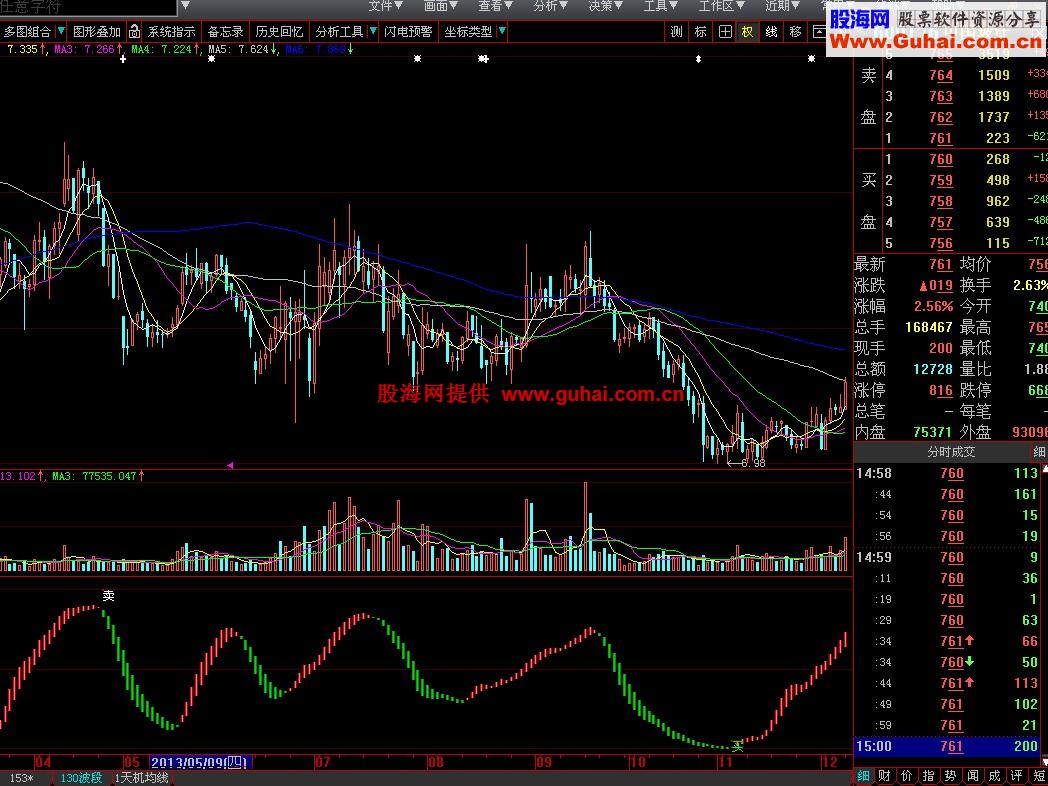Viewport: 1048px width, 786px height.
Task: Open the 工具 menu
Action: pos(660,6)
